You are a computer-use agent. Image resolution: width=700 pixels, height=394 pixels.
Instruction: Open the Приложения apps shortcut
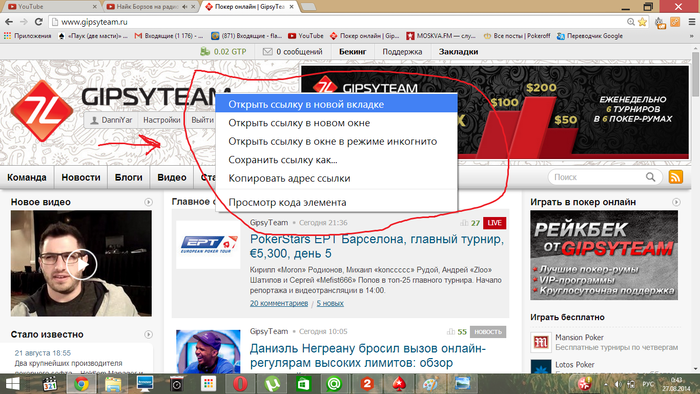(28, 36)
